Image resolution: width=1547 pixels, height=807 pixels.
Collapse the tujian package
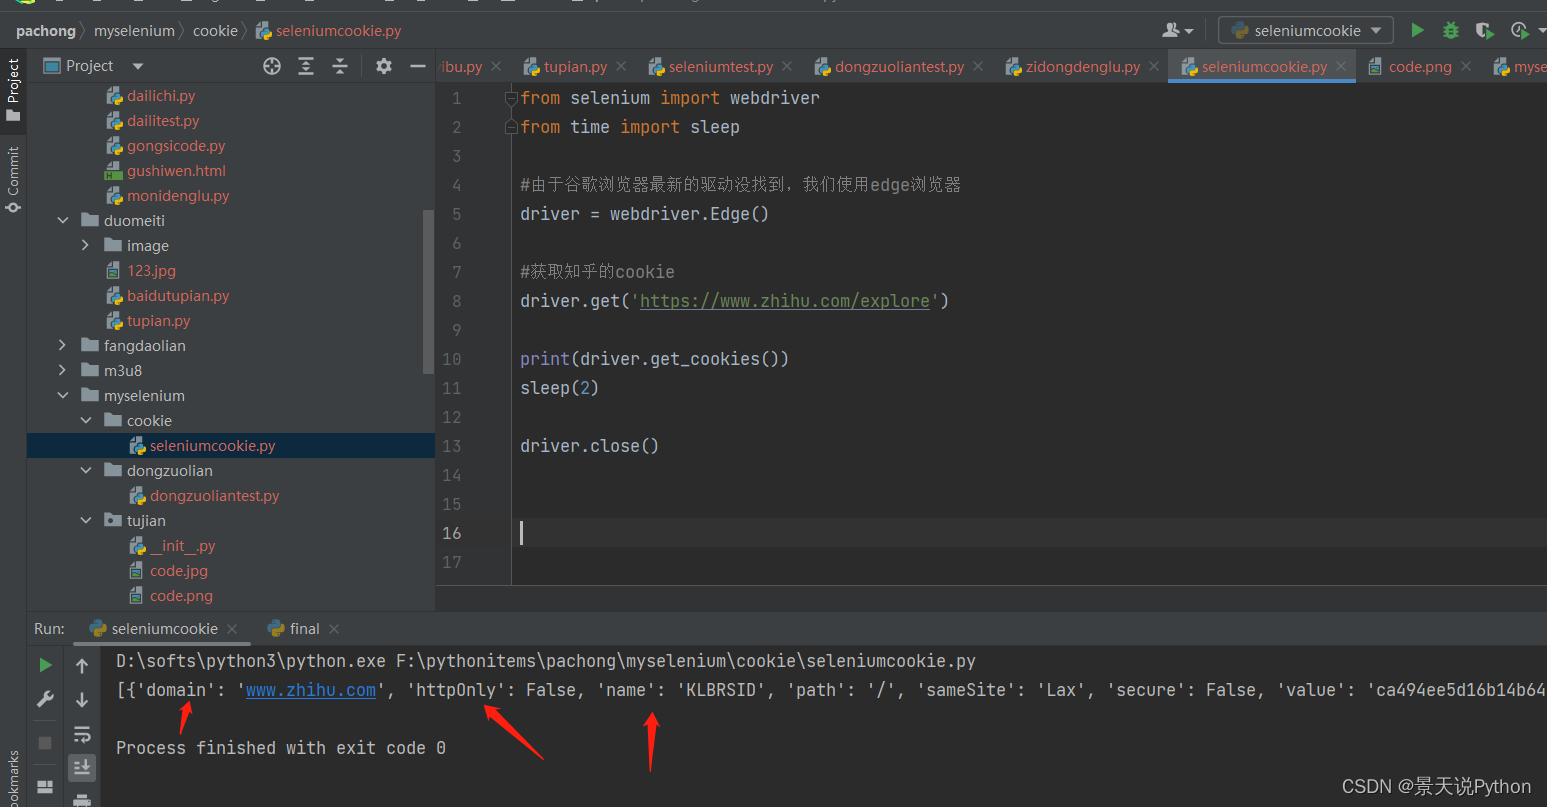point(86,521)
